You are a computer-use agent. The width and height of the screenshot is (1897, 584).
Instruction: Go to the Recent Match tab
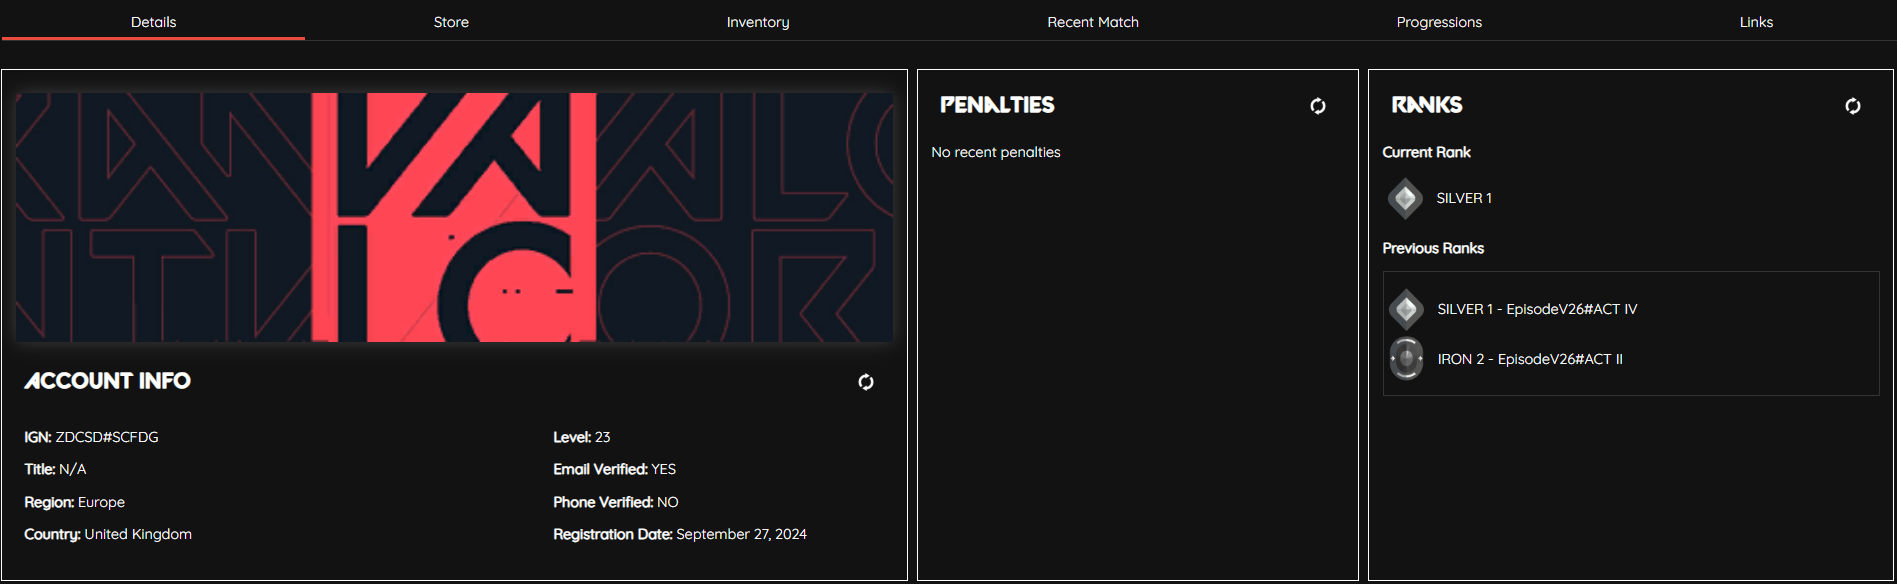1093,21
